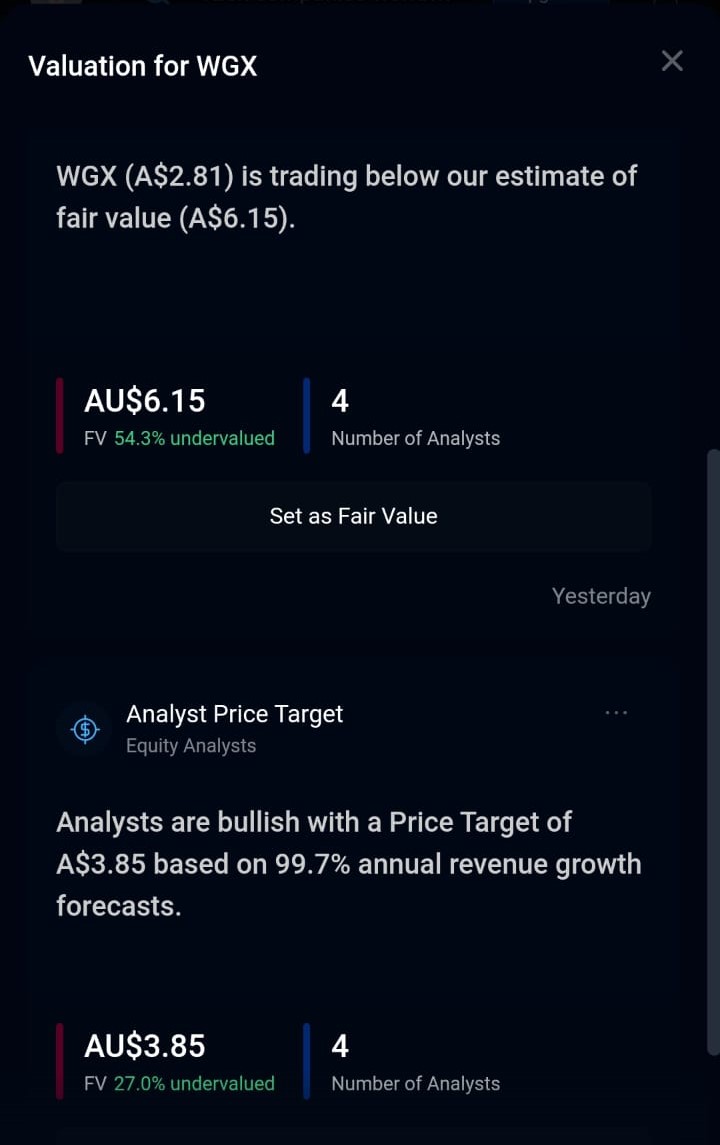
Task: Click the Yesterday timestamp
Action: click(x=601, y=596)
